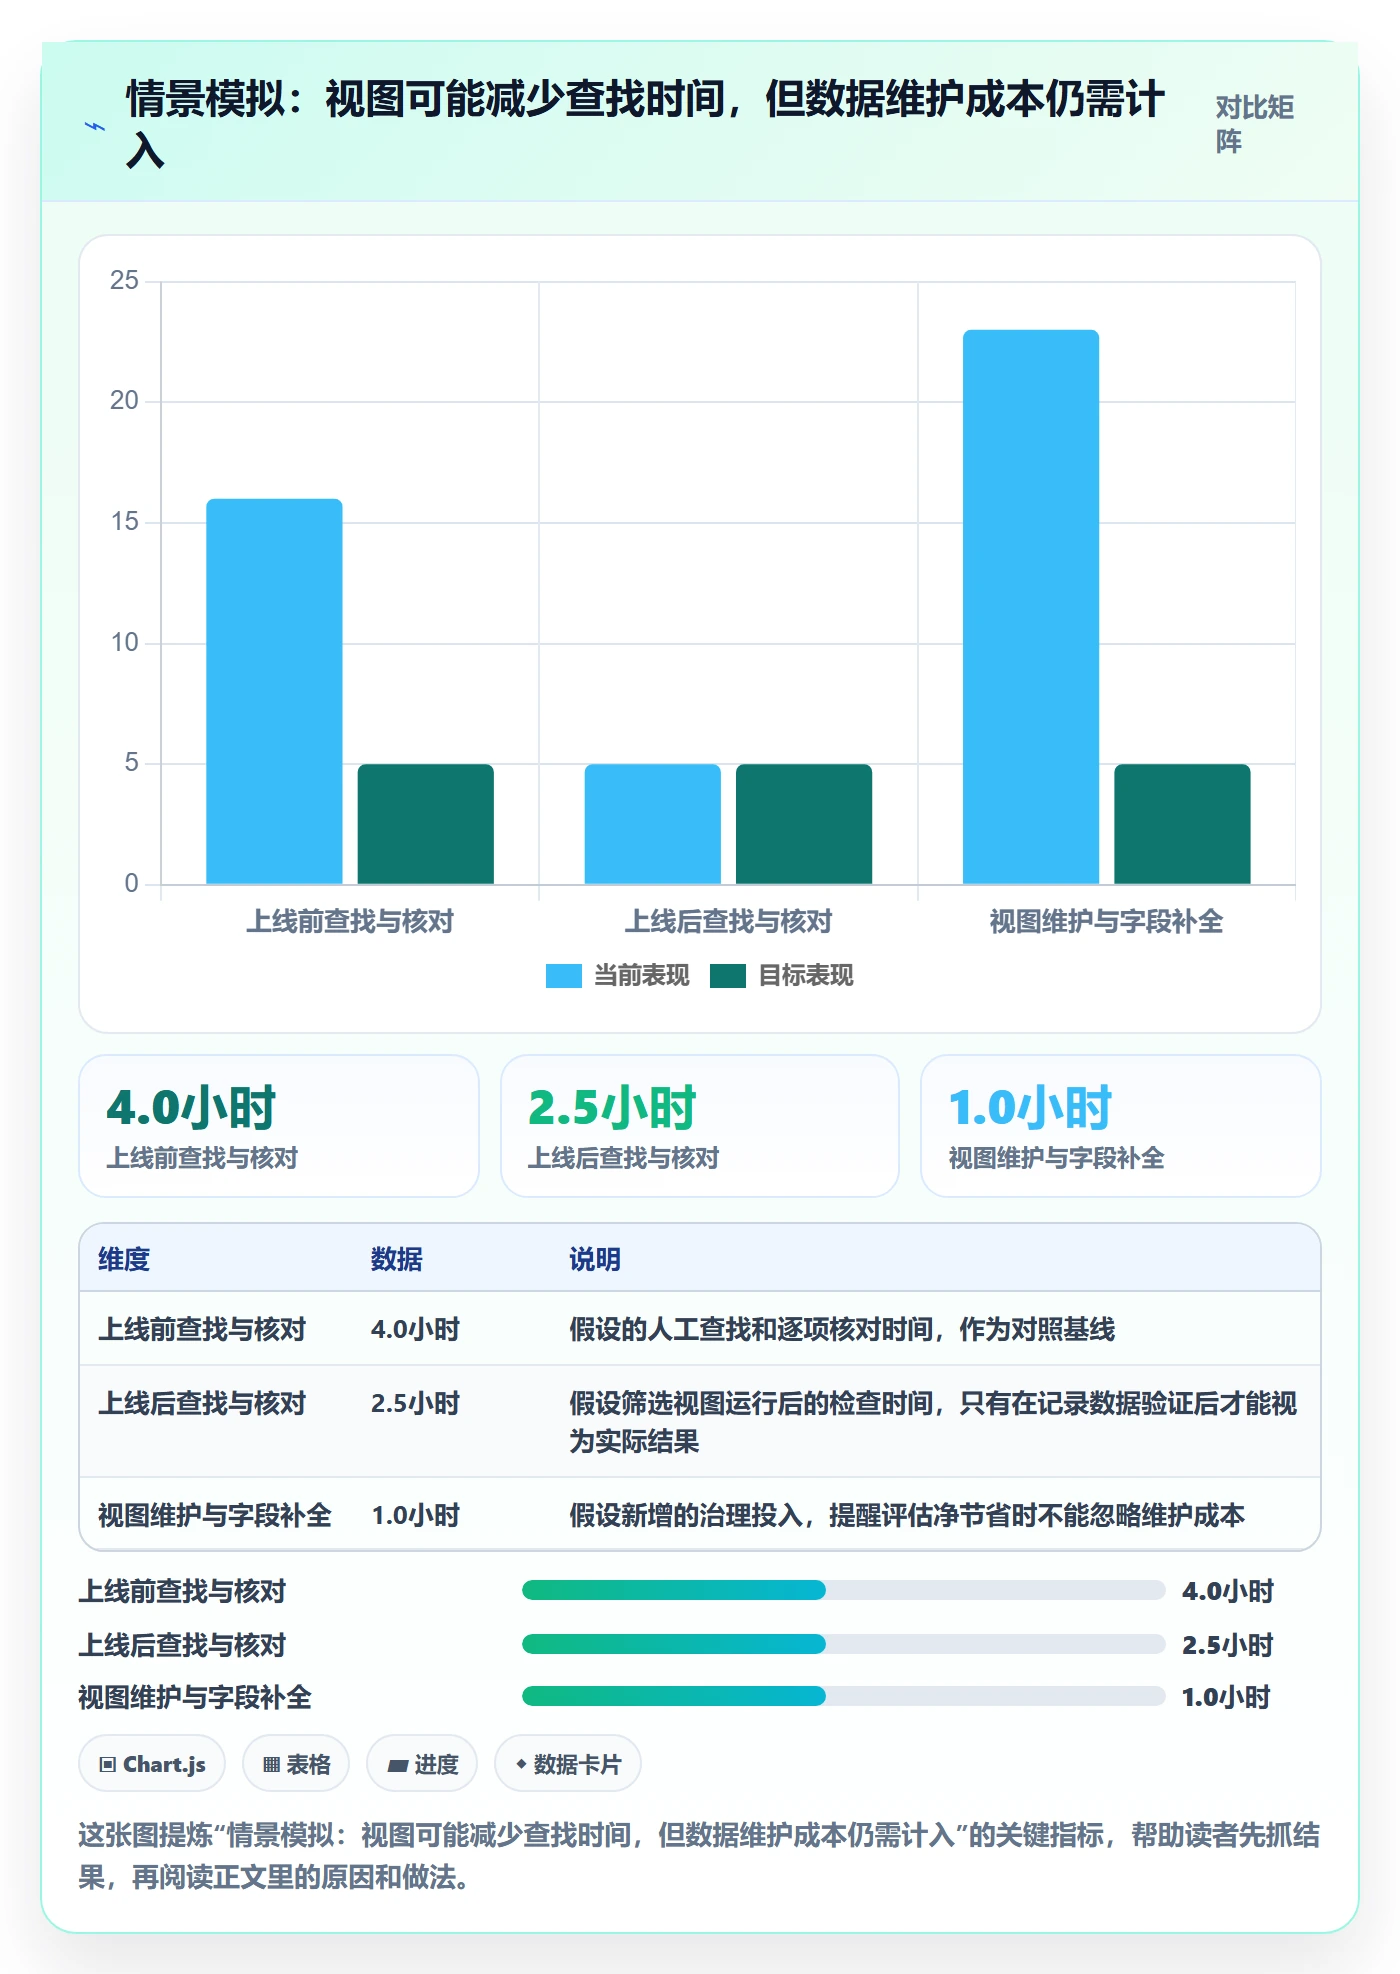Screen dimensions: 1400x1974
Task: Click the title 情景模拟 heading
Action: tap(645, 125)
